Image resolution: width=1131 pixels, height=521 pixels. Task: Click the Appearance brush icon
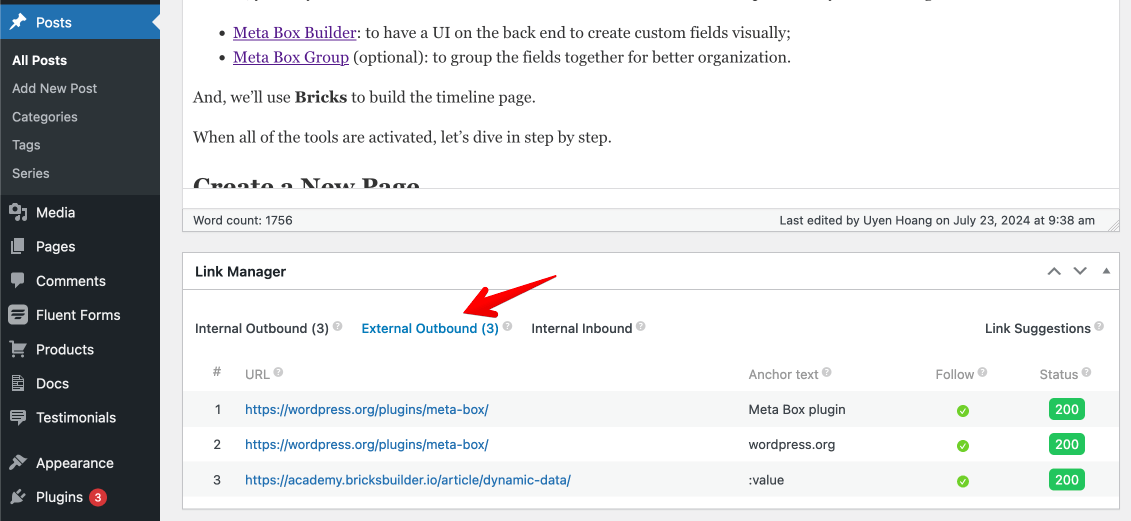click(x=18, y=463)
